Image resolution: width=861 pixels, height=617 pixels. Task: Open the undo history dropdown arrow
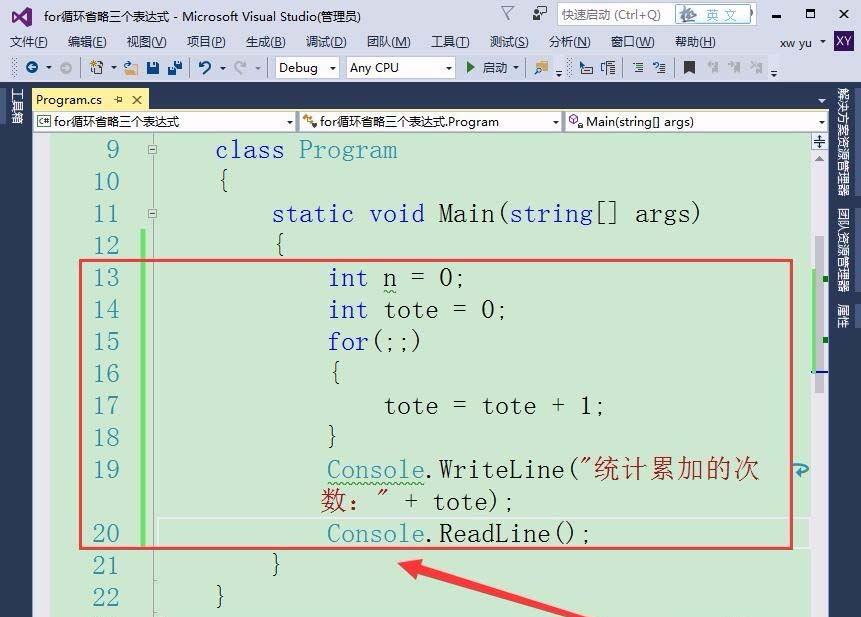pyautogui.click(x=222, y=68)
